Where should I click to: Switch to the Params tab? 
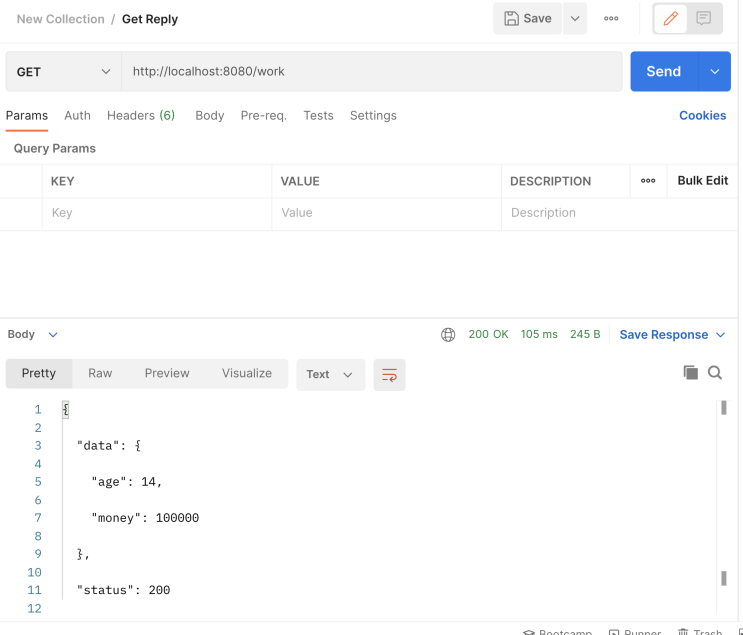(27, 116)
